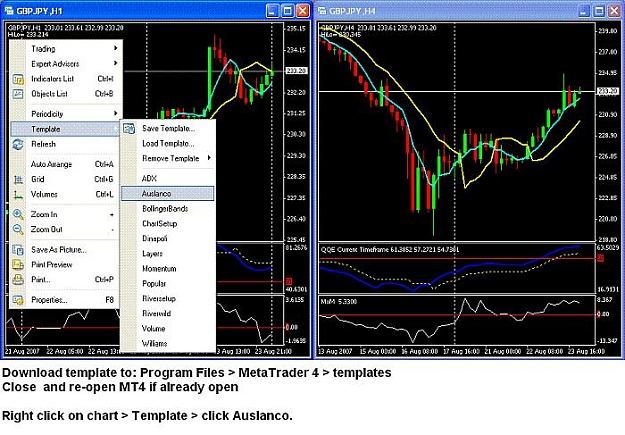Click Save As Picture... entry text
The image size is (625, 435).
pos(59,250)
